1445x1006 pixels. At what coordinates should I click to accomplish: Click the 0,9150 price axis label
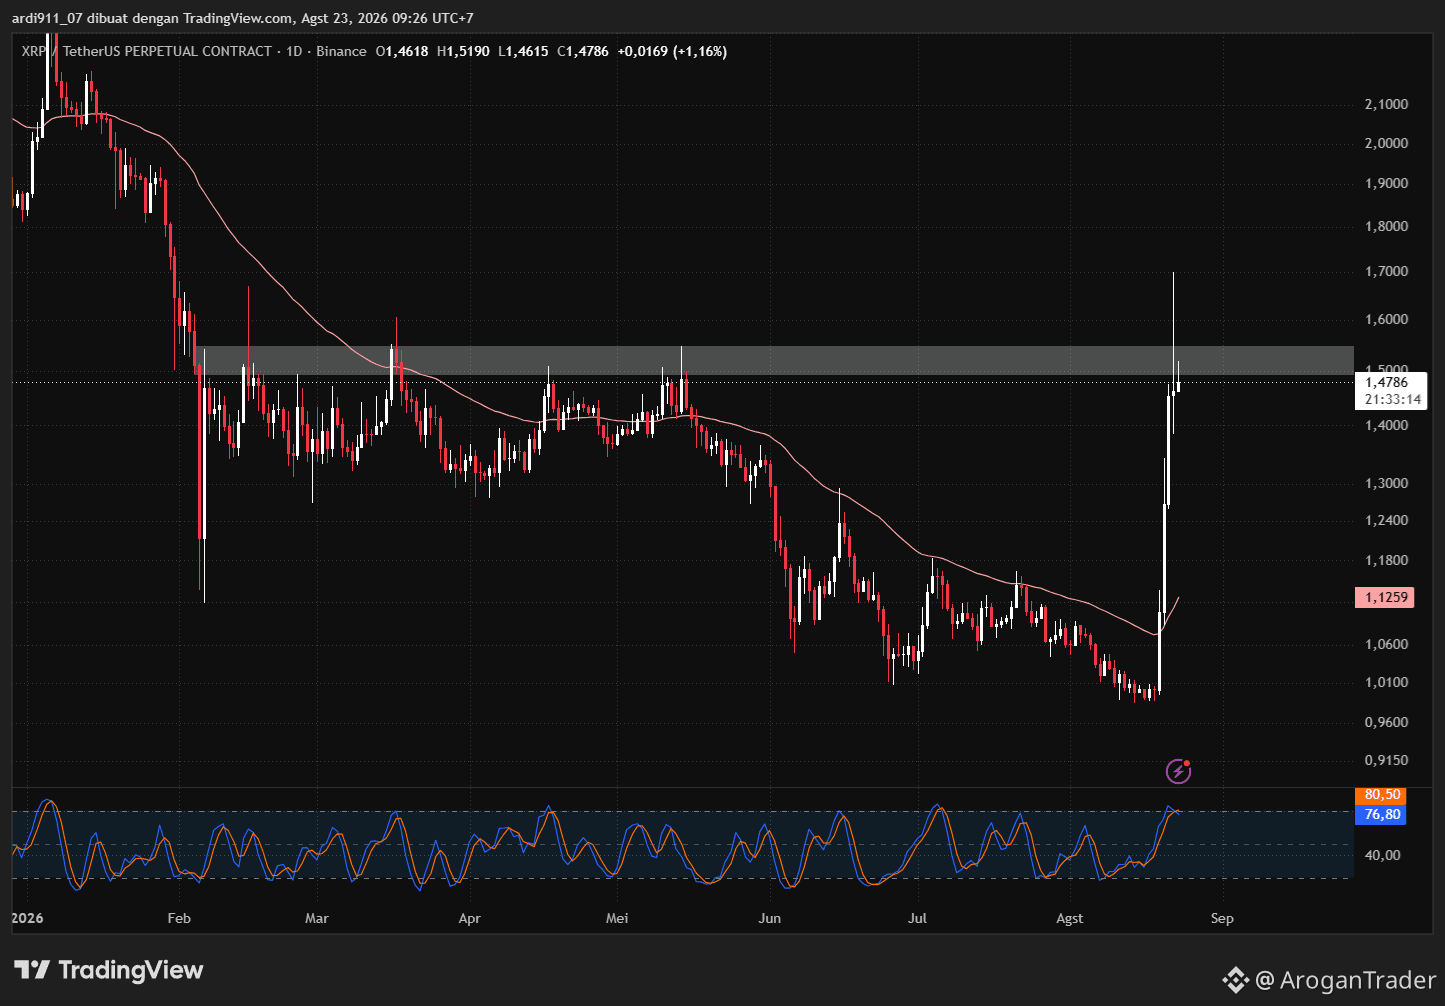(x=1386, y=760)
